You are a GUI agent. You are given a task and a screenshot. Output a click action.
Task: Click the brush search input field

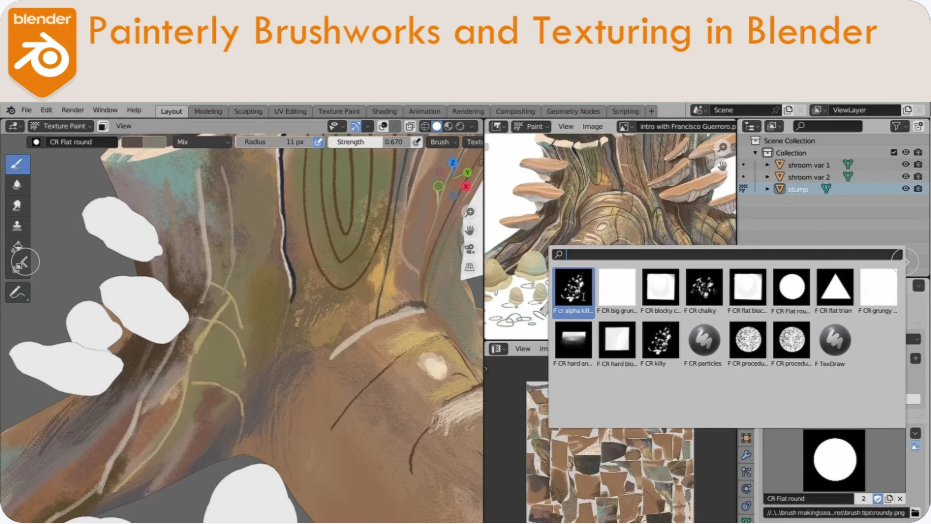coord(730,255)
